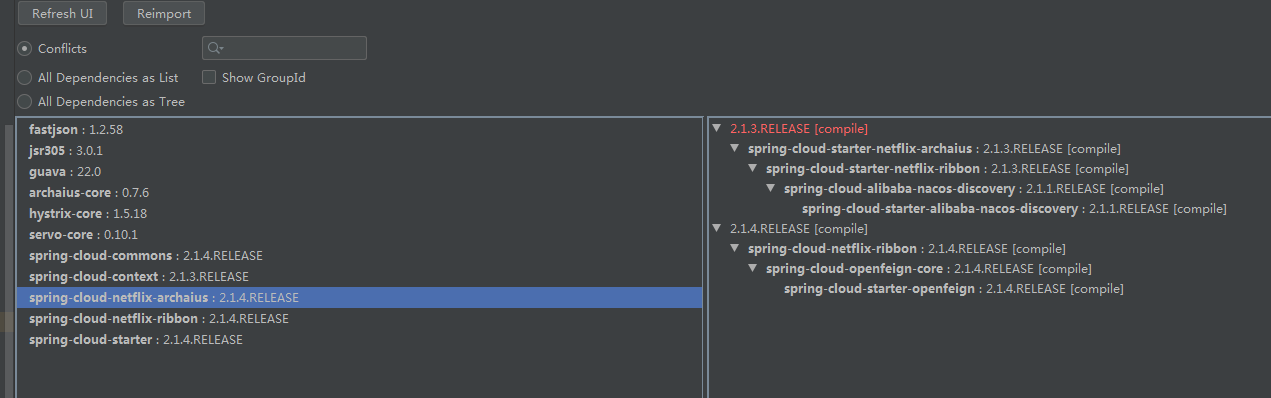Collapse the 2.1.4.RELEASE tree node

point(717,228)
